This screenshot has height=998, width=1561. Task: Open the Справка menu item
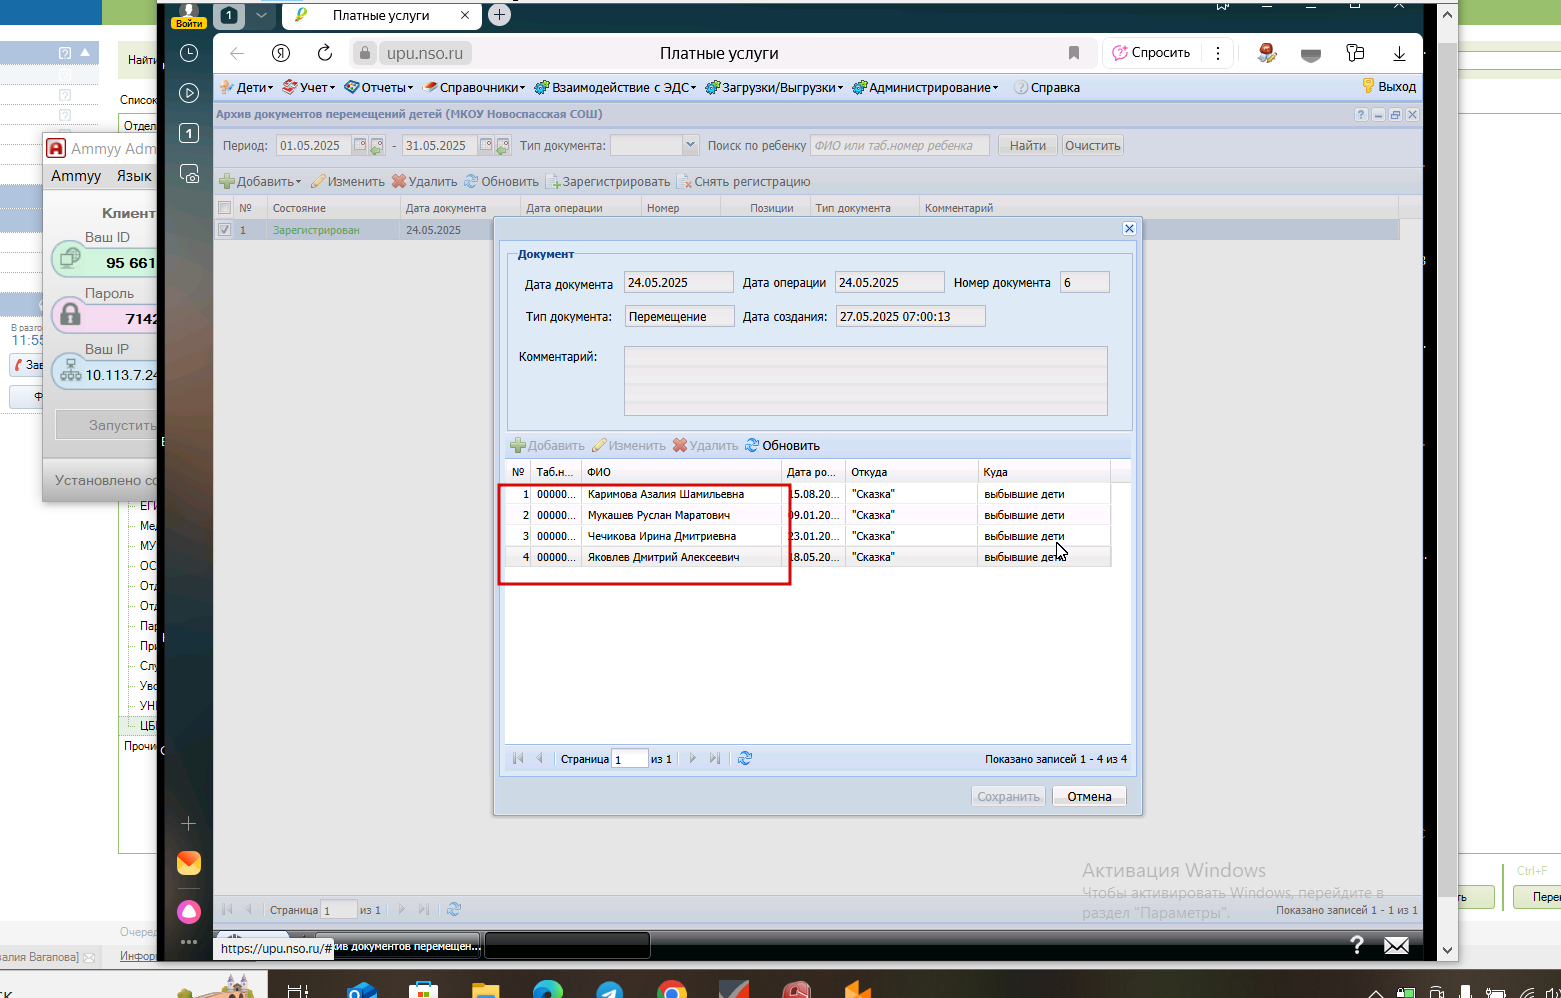(x=1047, y=87)
